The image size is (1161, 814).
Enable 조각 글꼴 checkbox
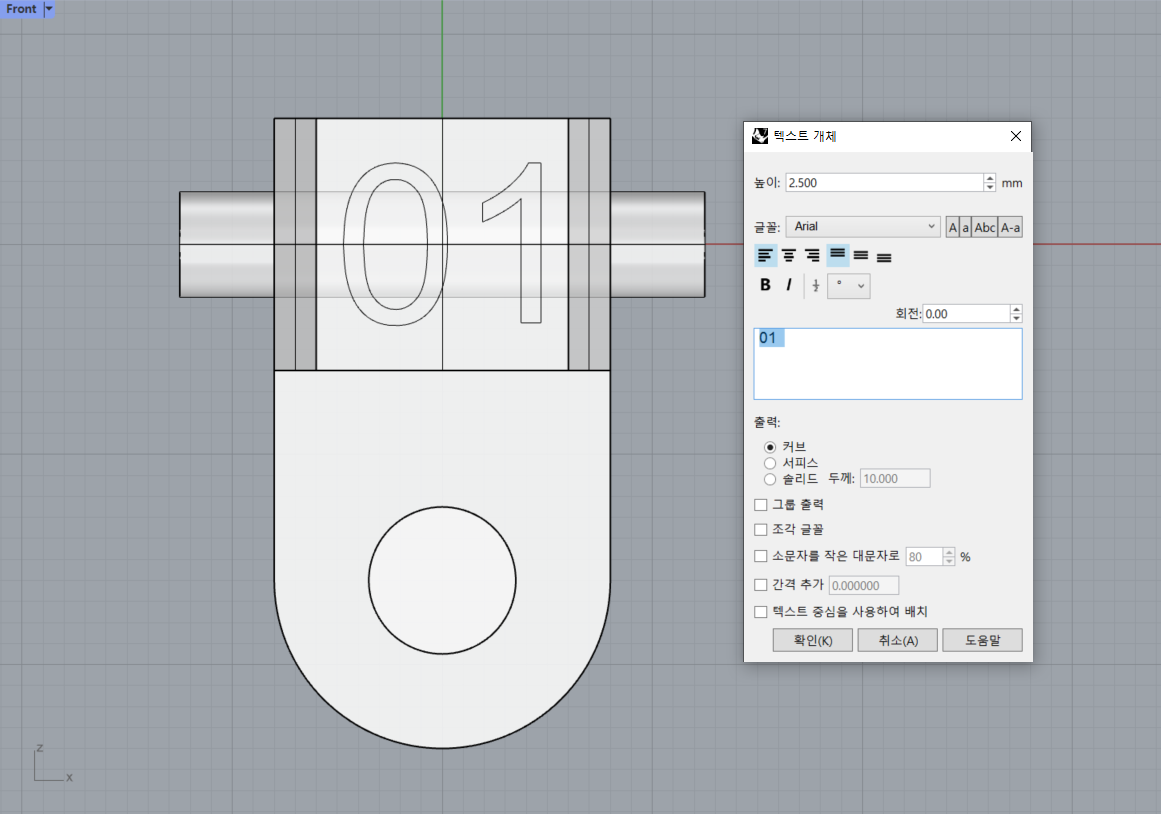pyautogui.click(x=760, y=530)
